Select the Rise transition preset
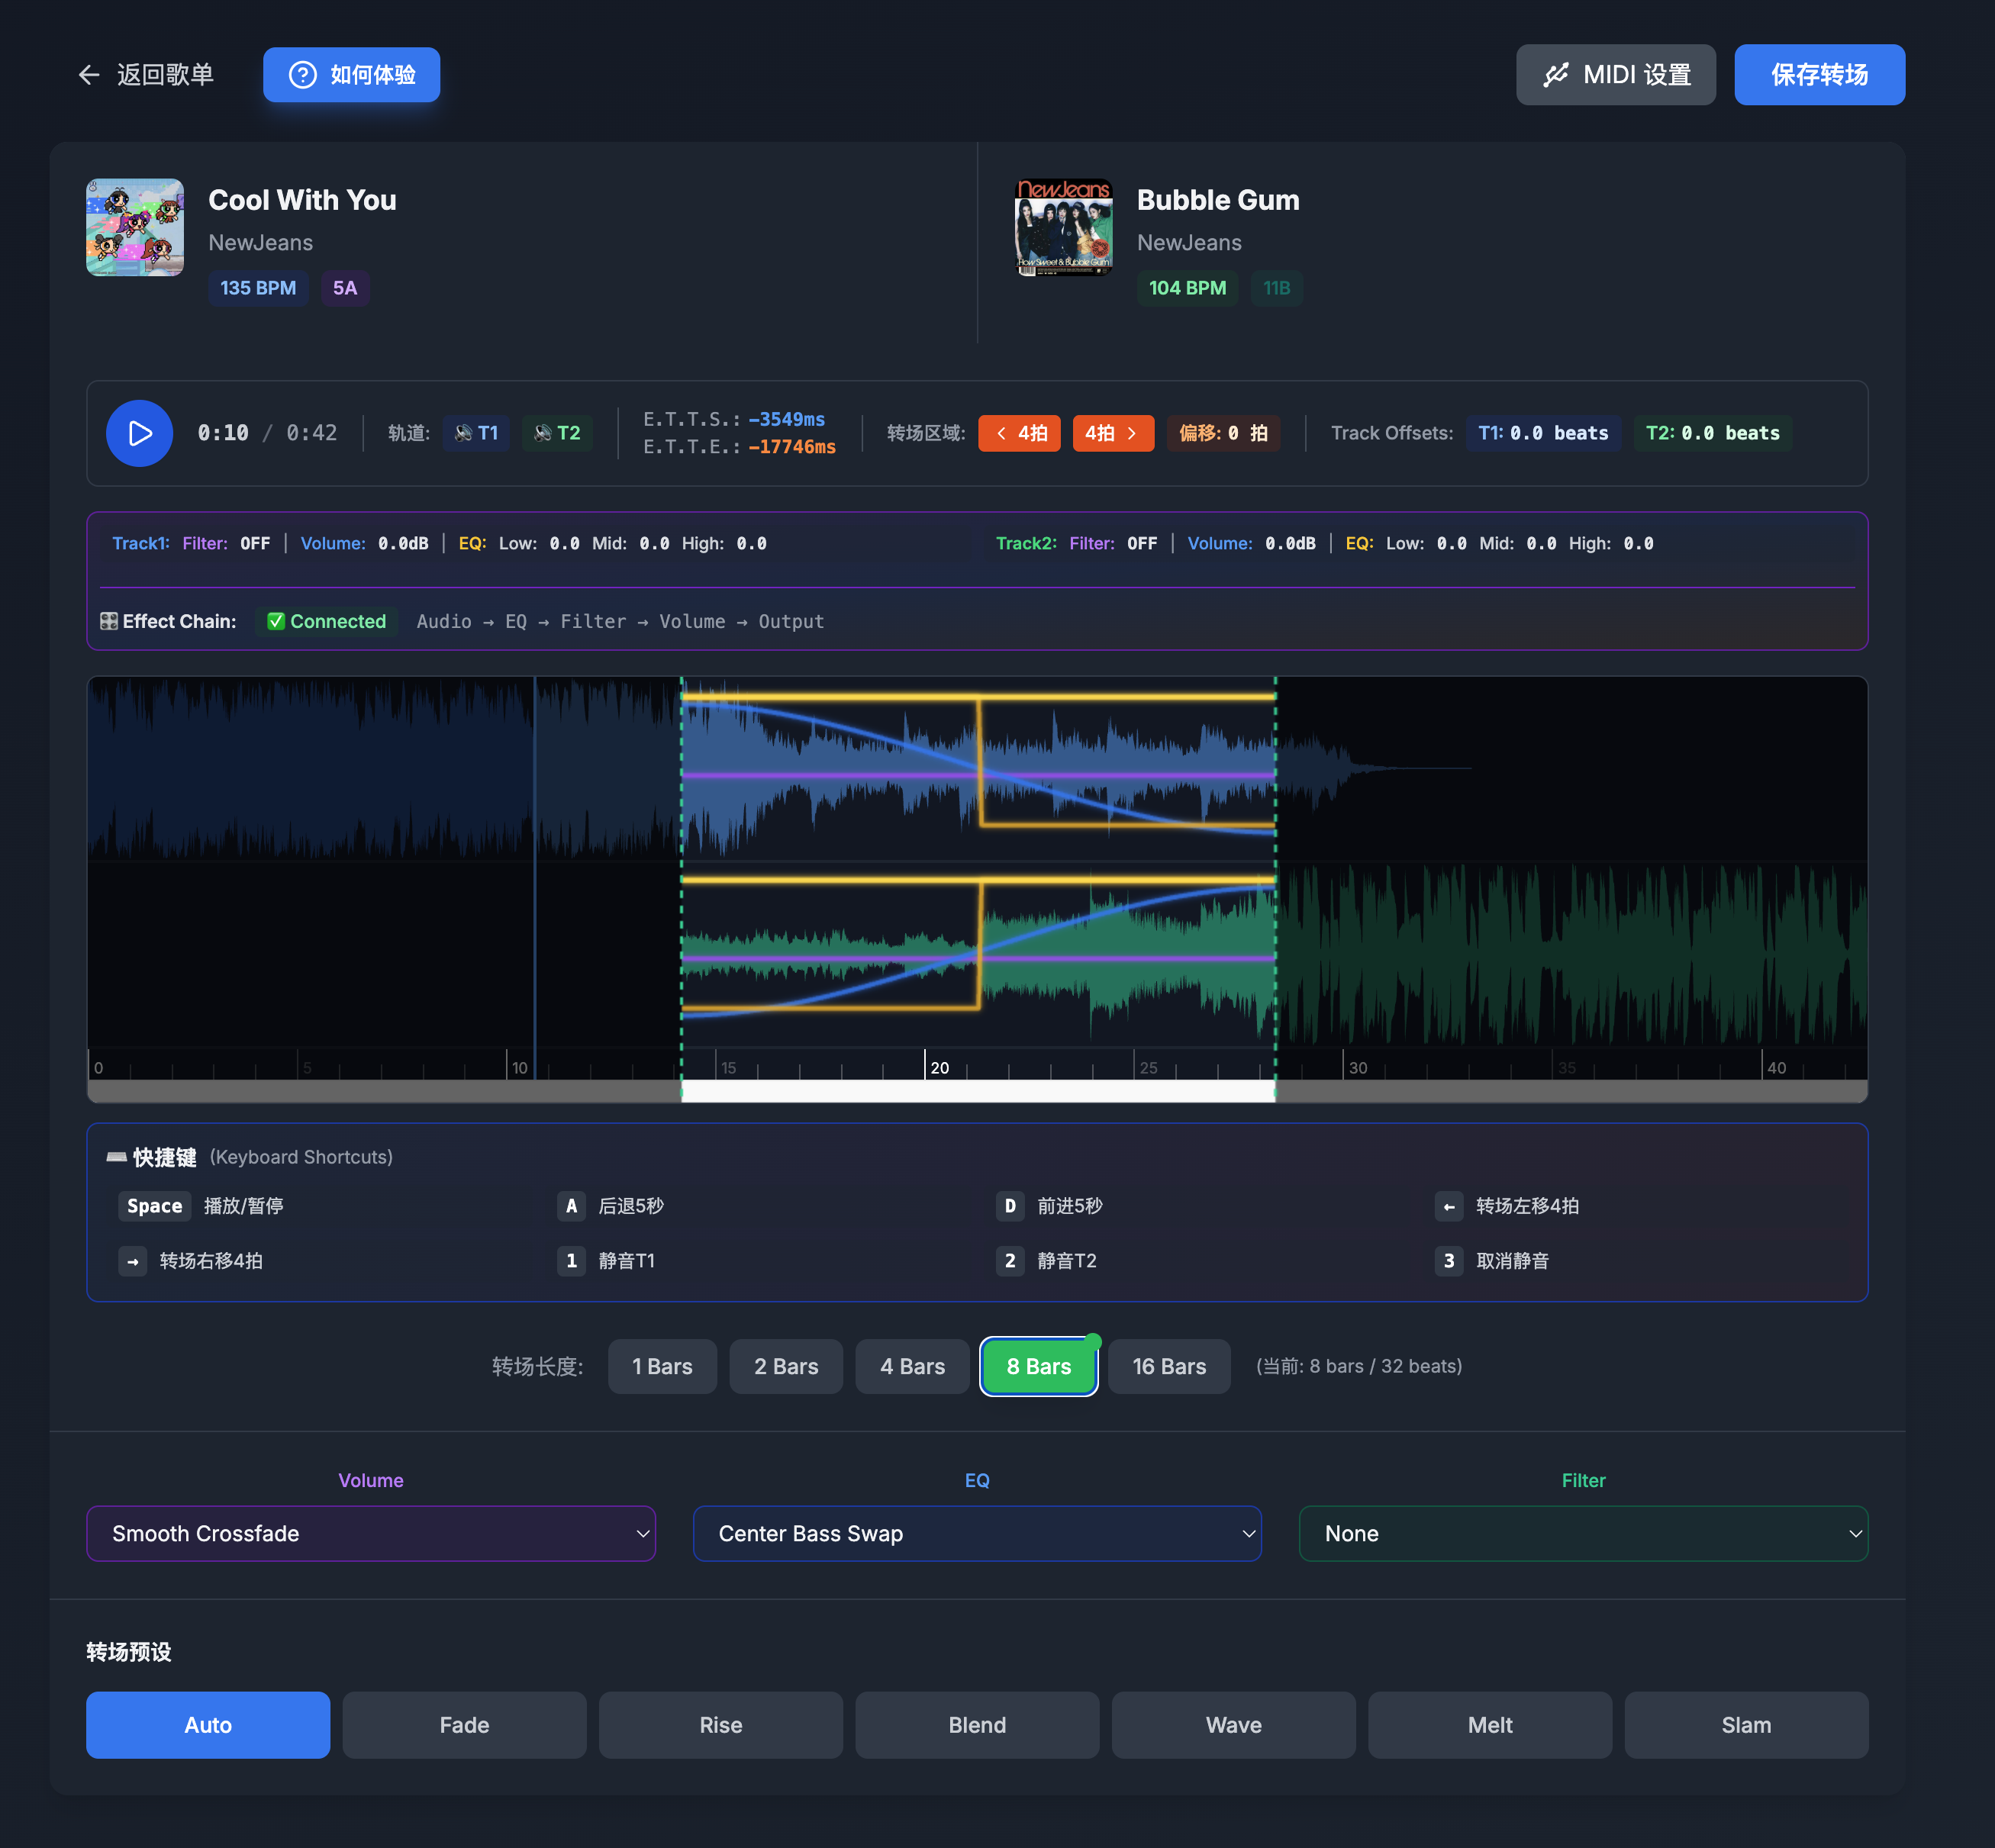This screenshot has height=1848, width=1995. point(720,1725)
